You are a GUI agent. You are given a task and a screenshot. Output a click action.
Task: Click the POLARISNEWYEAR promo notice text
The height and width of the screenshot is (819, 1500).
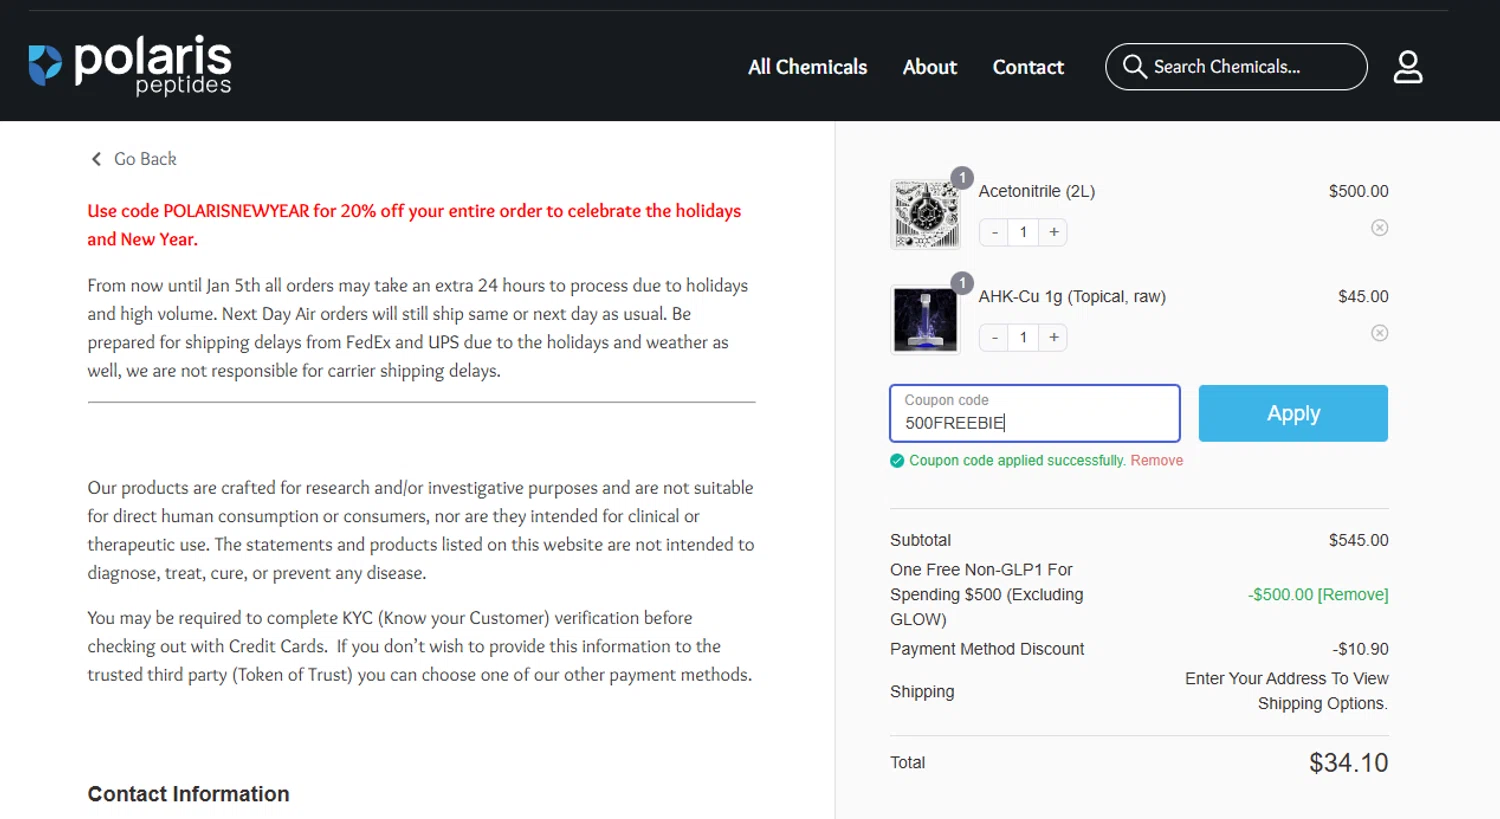[x=414, y=225]
